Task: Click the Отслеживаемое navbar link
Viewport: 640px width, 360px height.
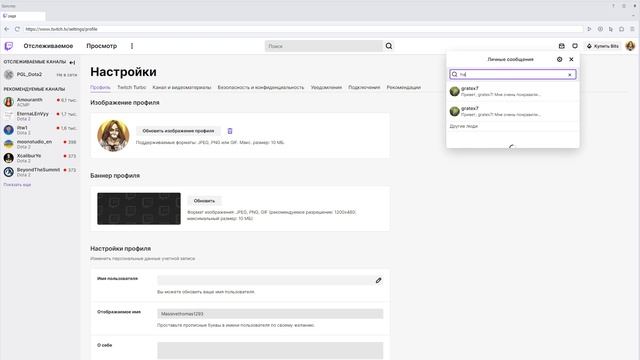Action: [48, 46]
